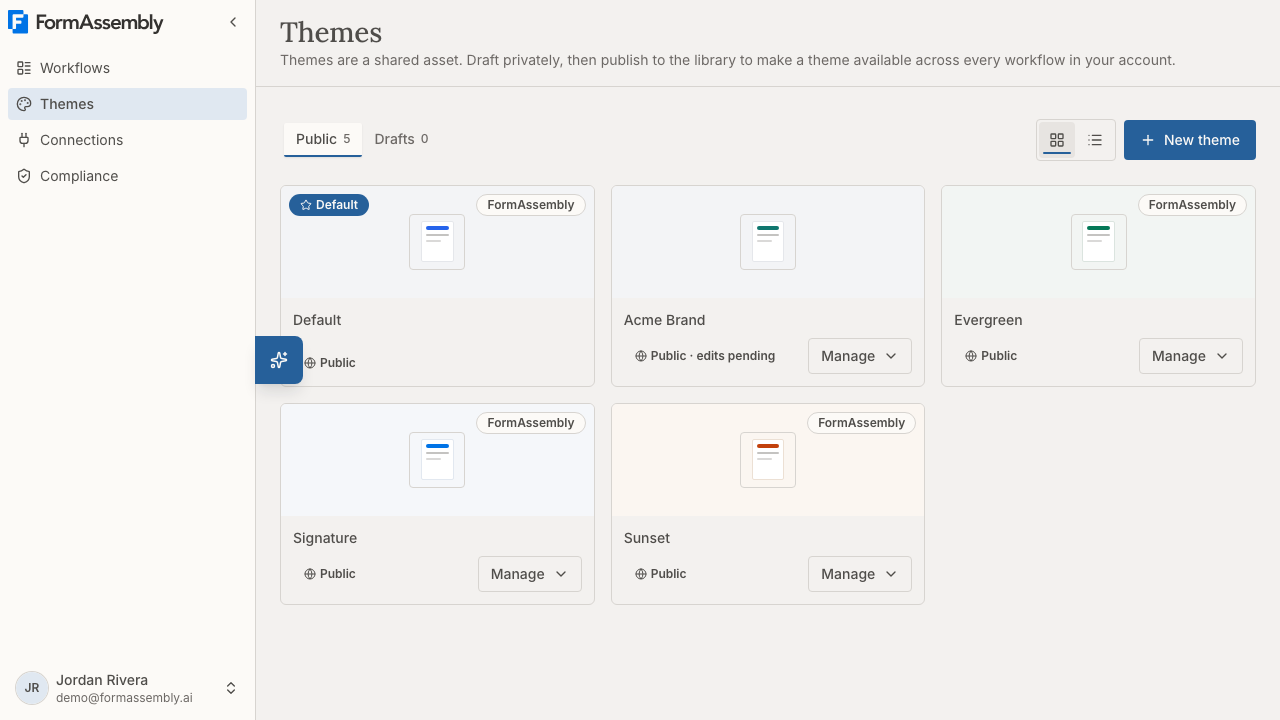The height and width of the screenshot is (720, 1280).
Task: Click the globe icon on Evergreen card
Action: coord(971,356)
